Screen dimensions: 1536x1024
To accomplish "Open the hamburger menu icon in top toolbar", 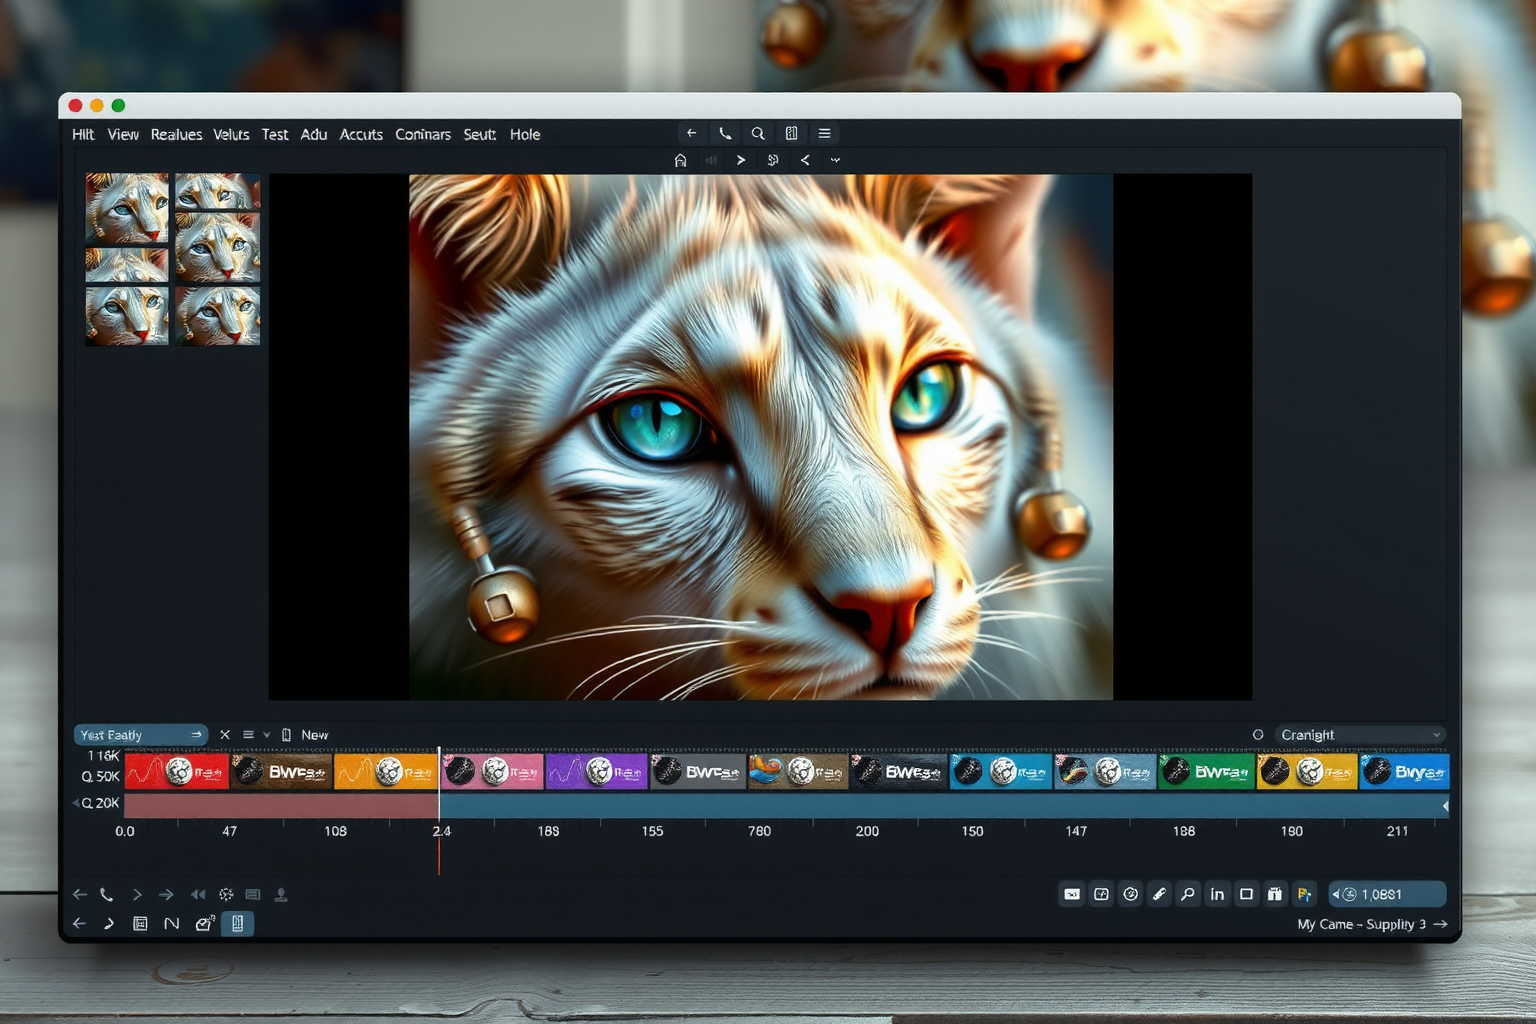I will (824, 134).
